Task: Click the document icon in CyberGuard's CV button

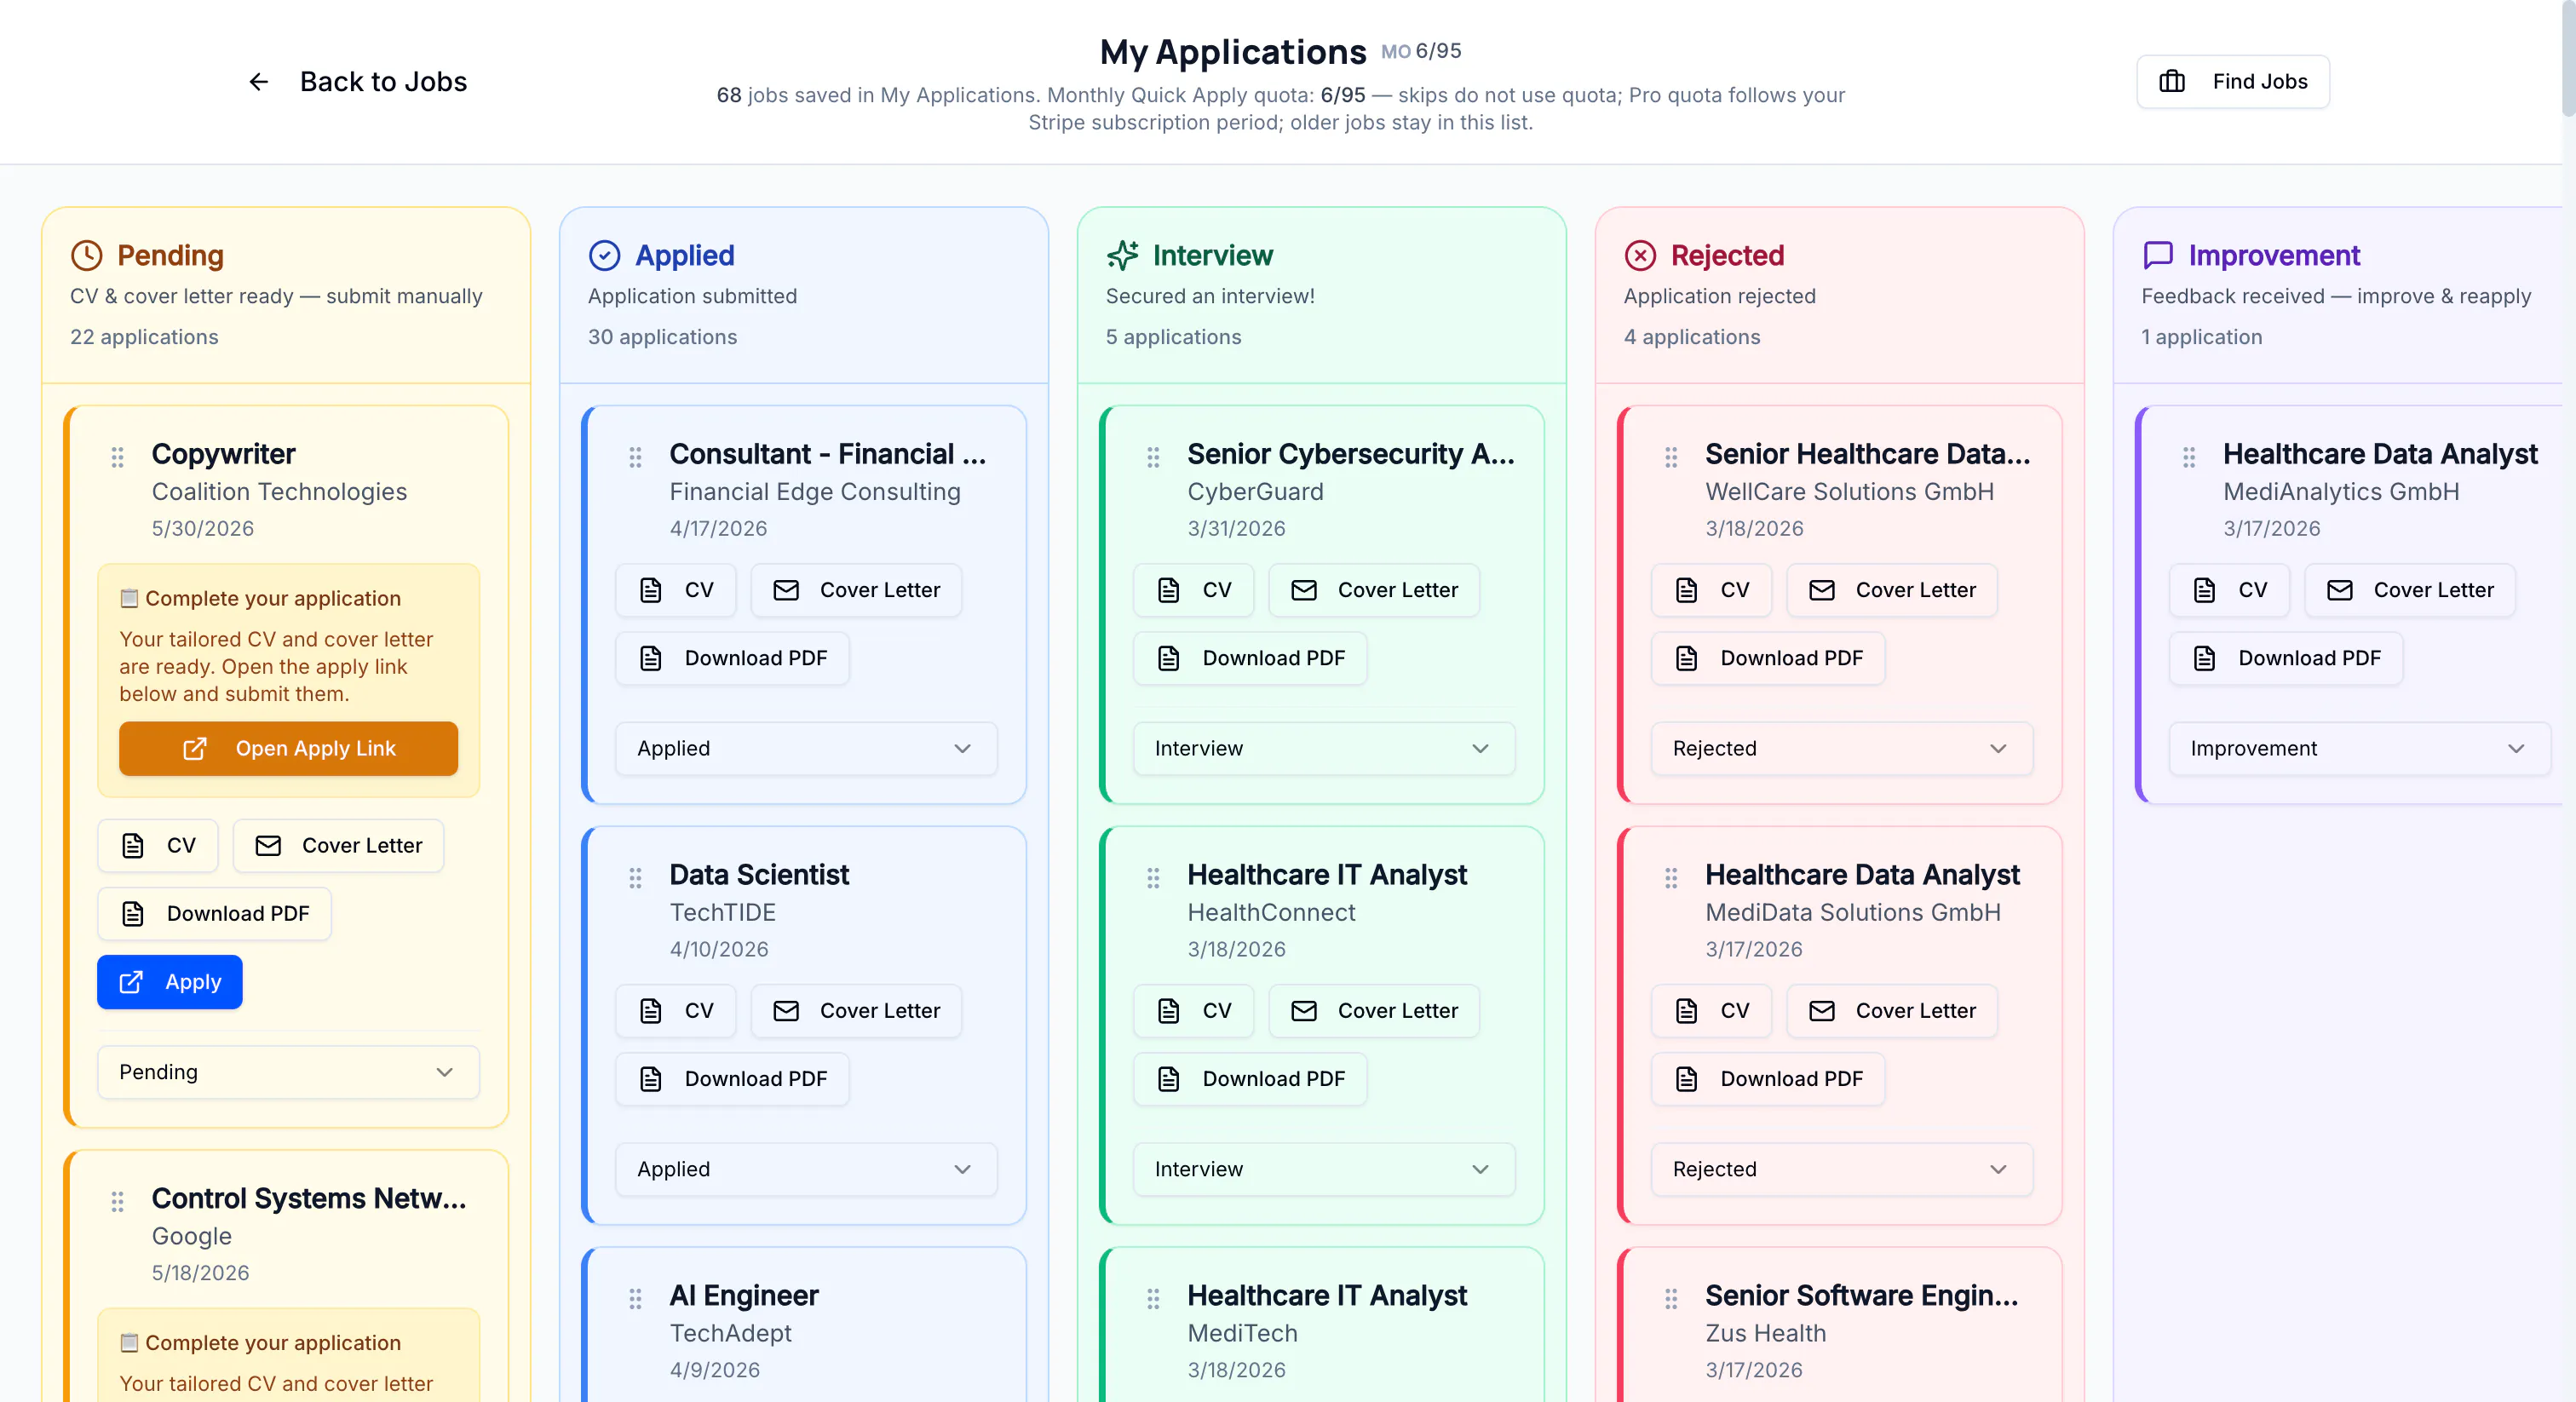Action: (1169, 591)
